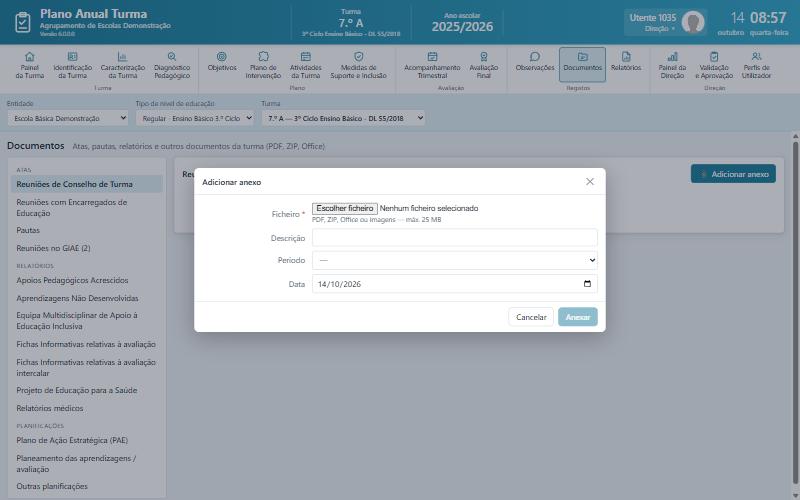Click the Plano Anual Turma clipboard logo
This screenshot has width=800, height=500.
click(x=22, y=22)
